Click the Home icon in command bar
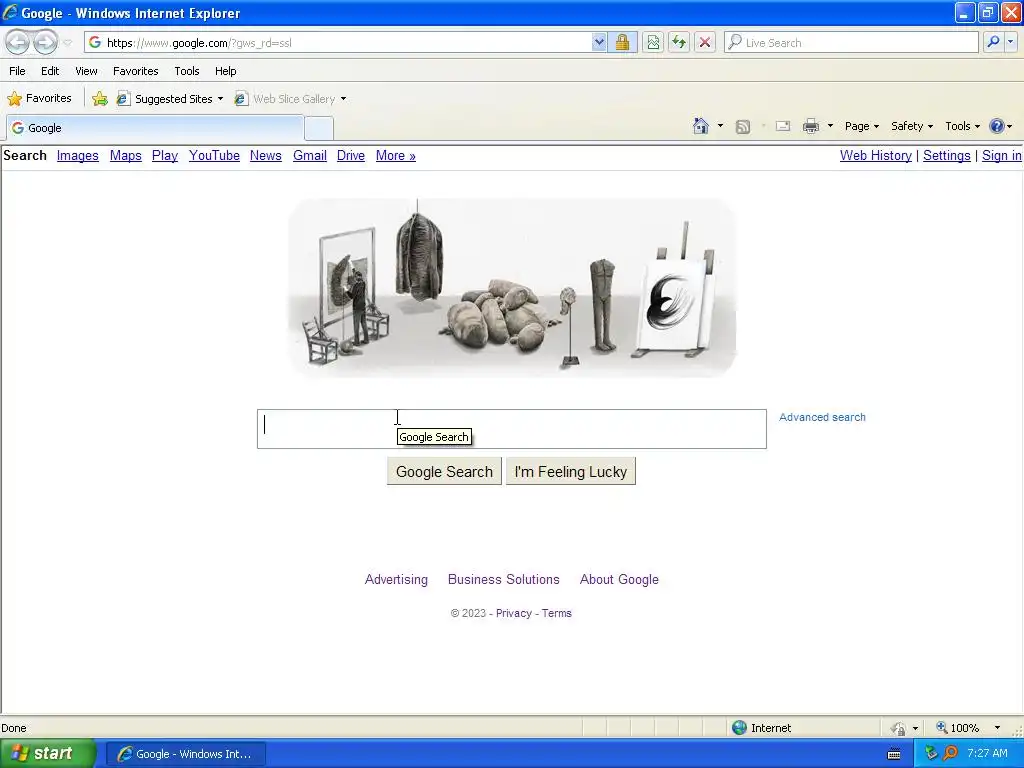The height and width of the screenshot is (768, 1024). (701, 125)
